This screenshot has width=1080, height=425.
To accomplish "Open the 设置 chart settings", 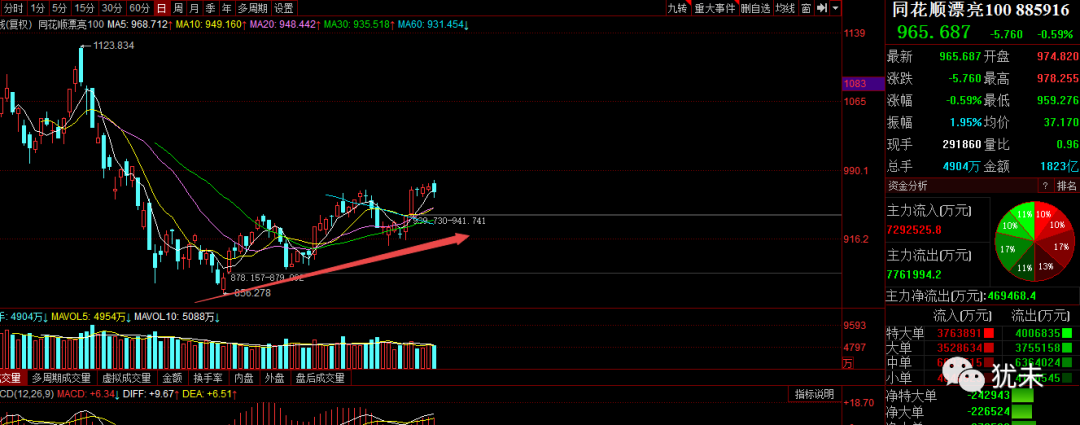I will [284, 8].
